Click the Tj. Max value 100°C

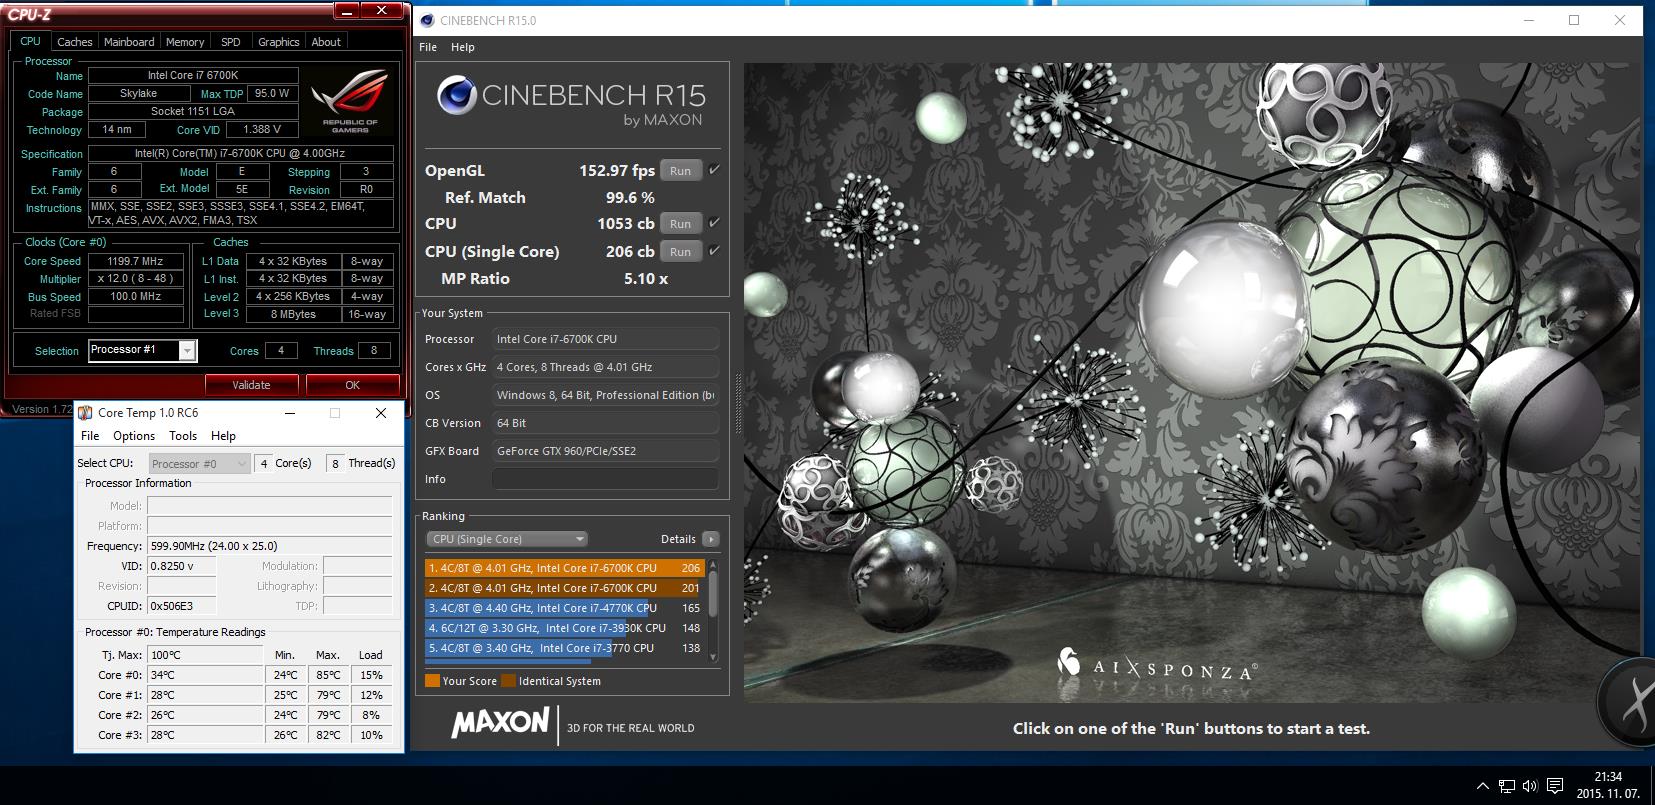pos(205,655)
